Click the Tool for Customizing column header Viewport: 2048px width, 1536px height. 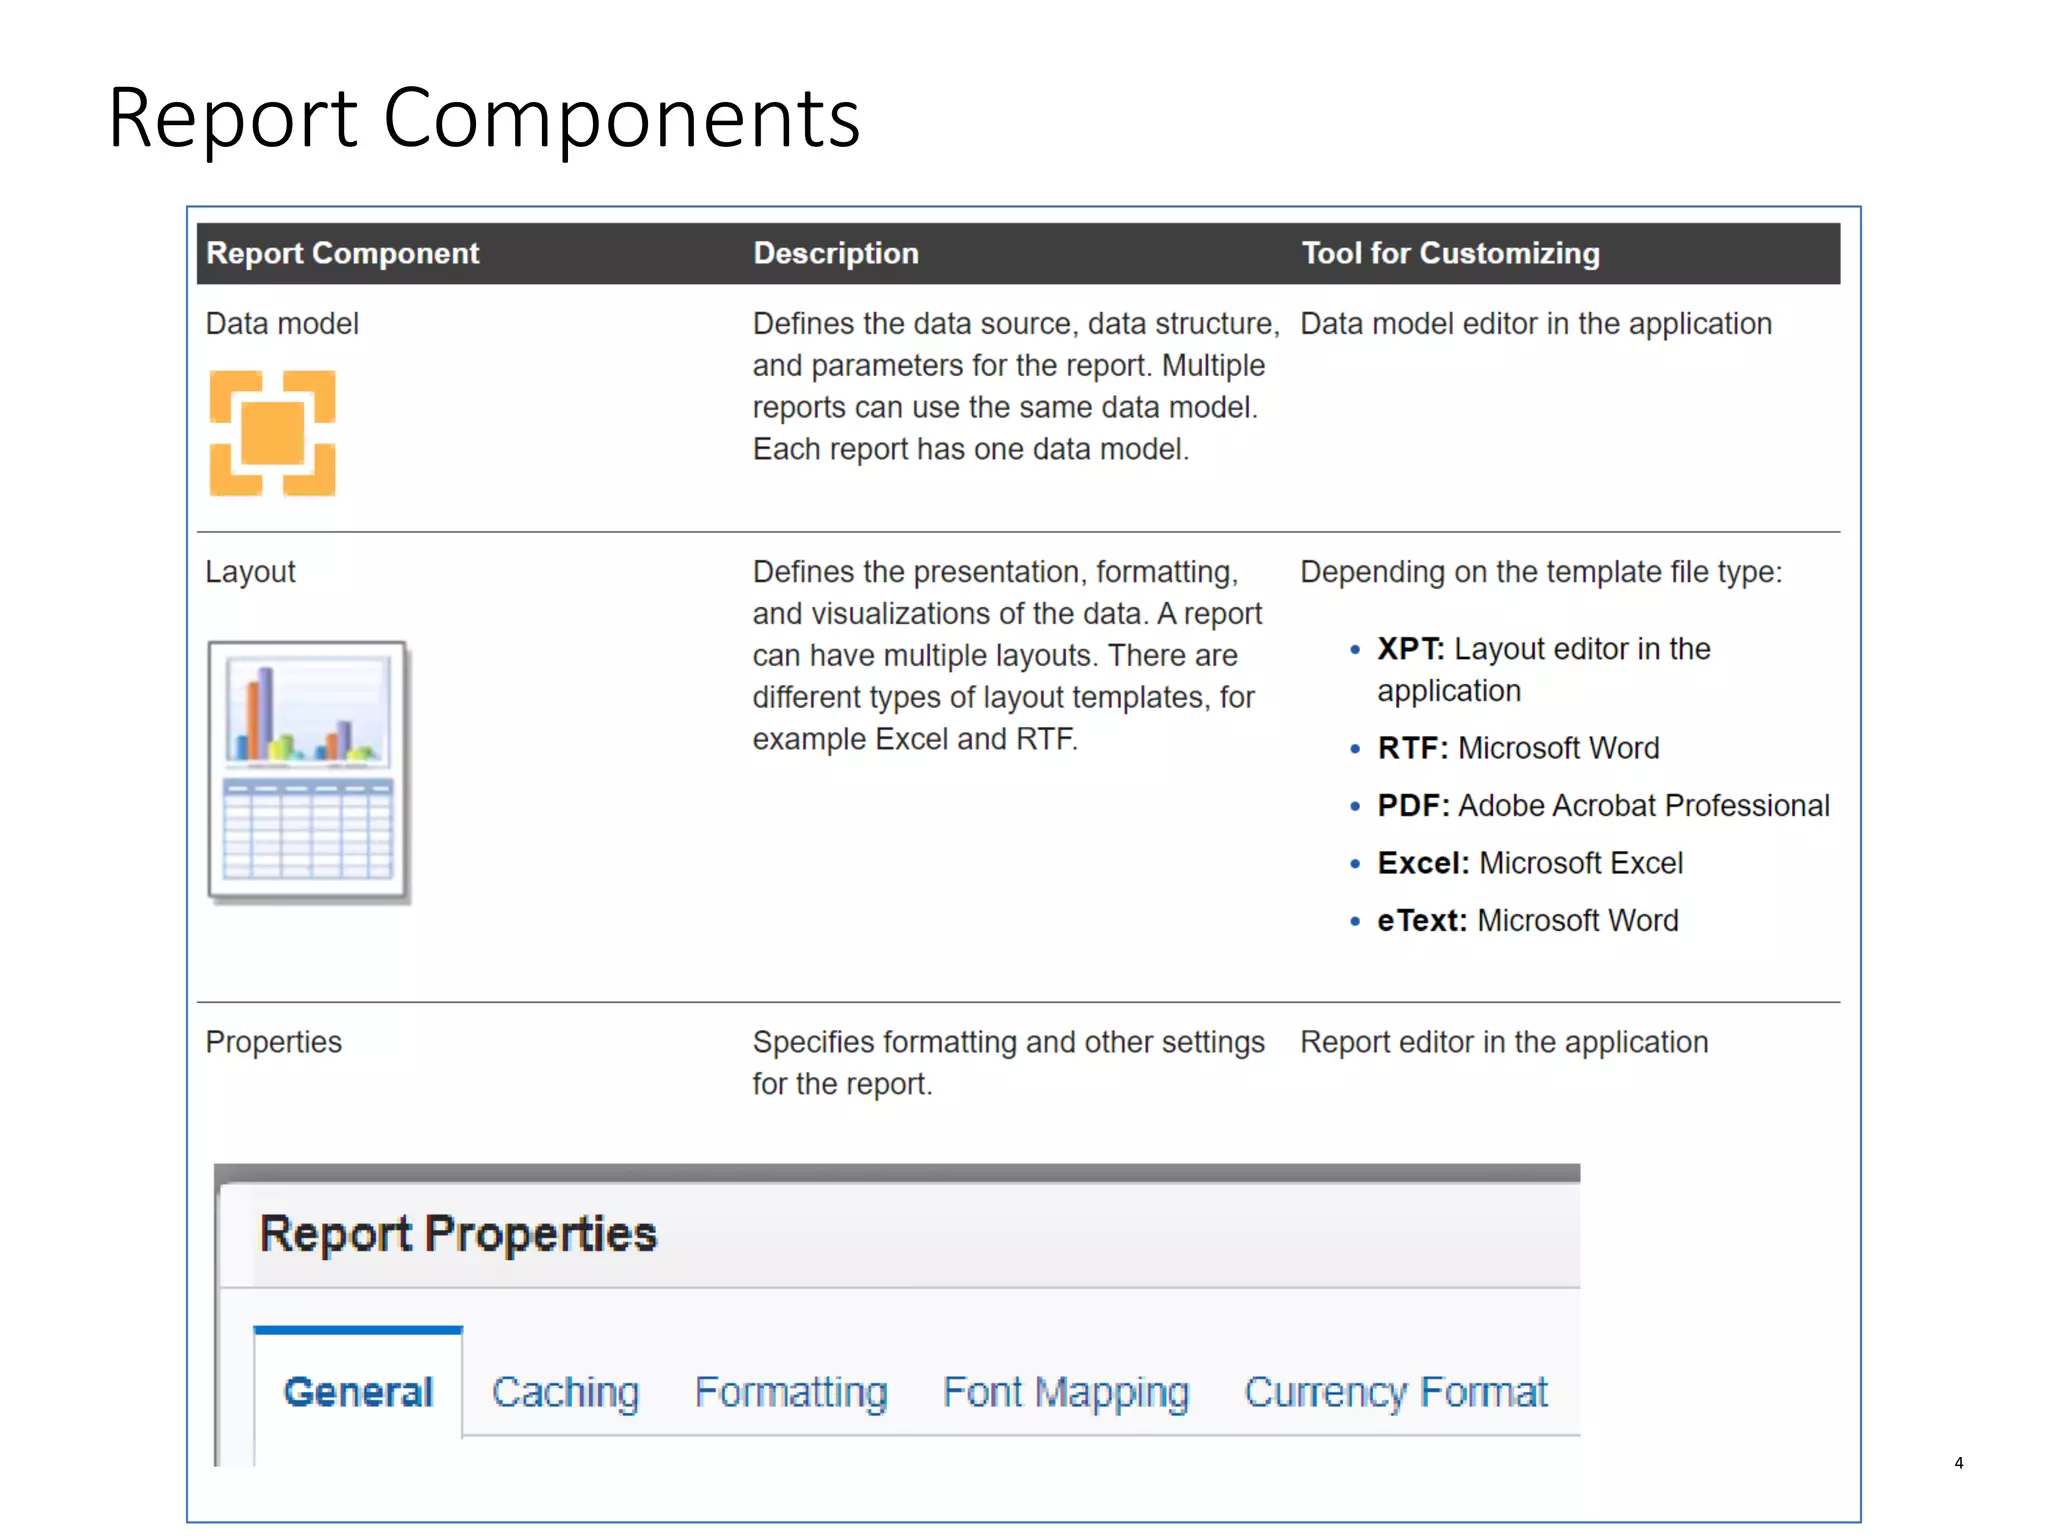coord(1450,253)
